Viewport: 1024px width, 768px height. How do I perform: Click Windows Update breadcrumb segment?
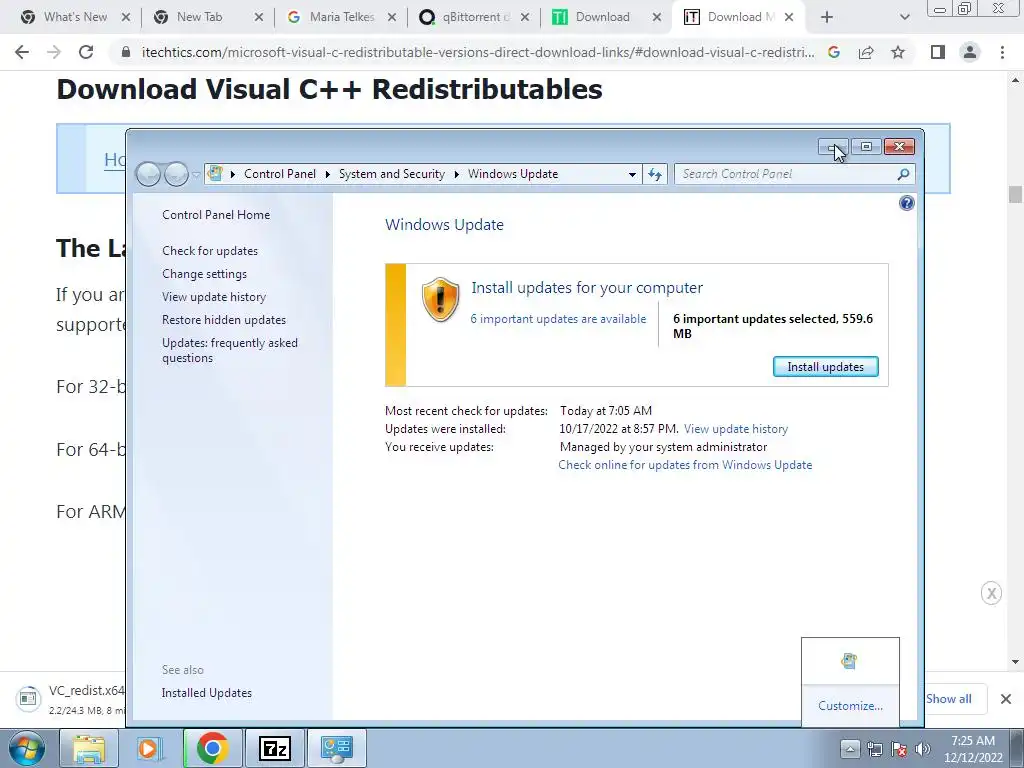513,174
